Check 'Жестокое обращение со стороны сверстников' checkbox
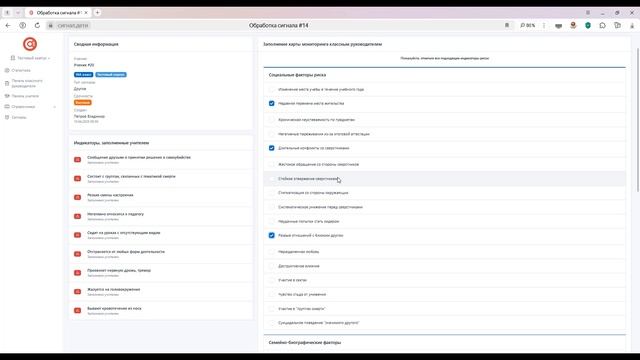This screenshot has width=640, height=360. click(x=271, y=164)
